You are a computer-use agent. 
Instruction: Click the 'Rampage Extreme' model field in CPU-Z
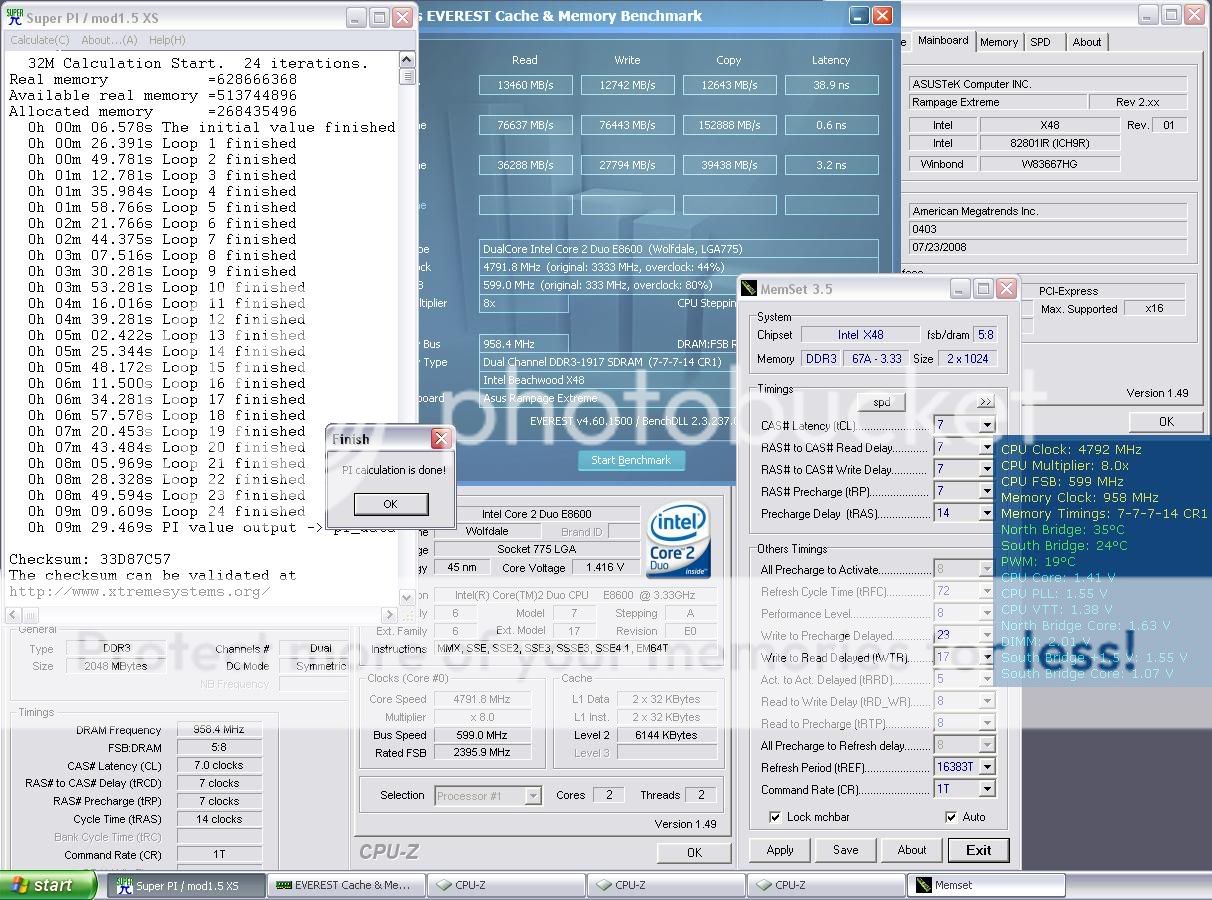pyautogui.click(x=997, y=102)
